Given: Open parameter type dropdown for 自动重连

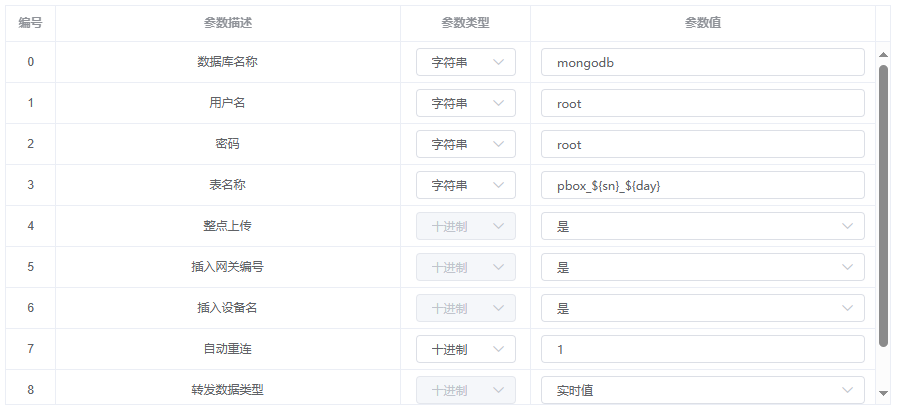Looking at the screenshot, I should click(x=465, y=349).
